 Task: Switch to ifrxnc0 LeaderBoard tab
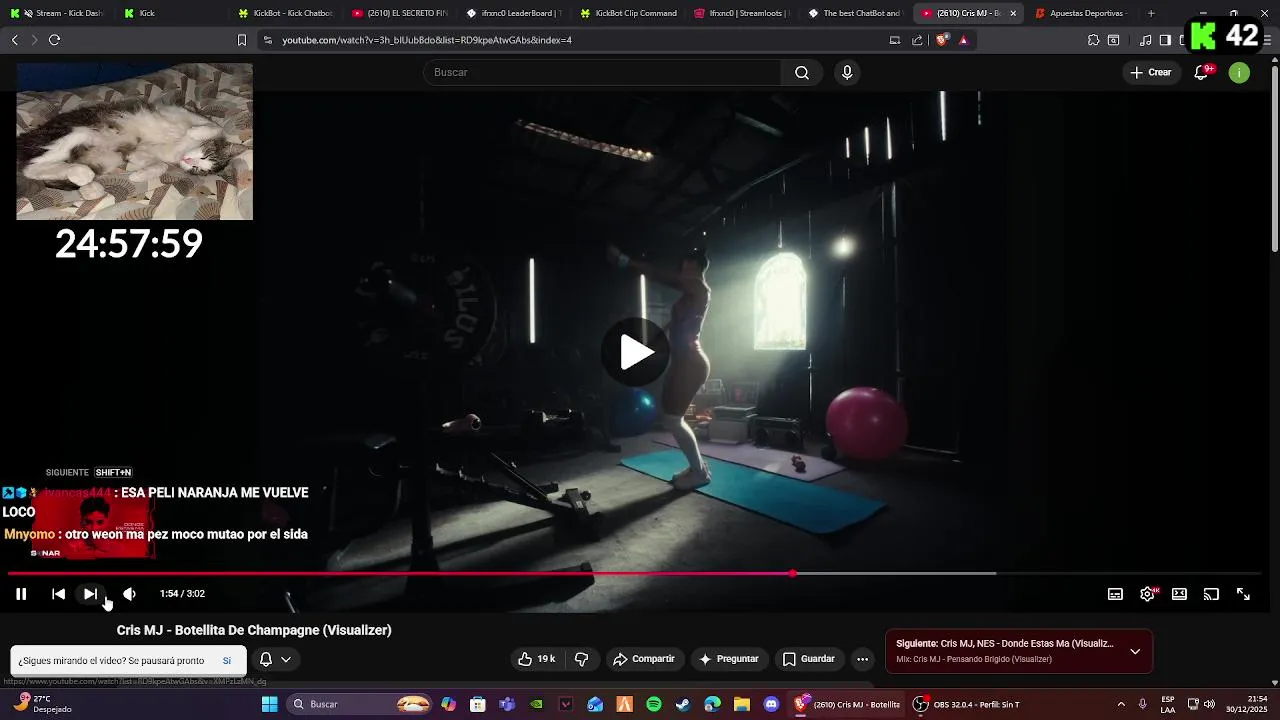click(x=514, y=13)
